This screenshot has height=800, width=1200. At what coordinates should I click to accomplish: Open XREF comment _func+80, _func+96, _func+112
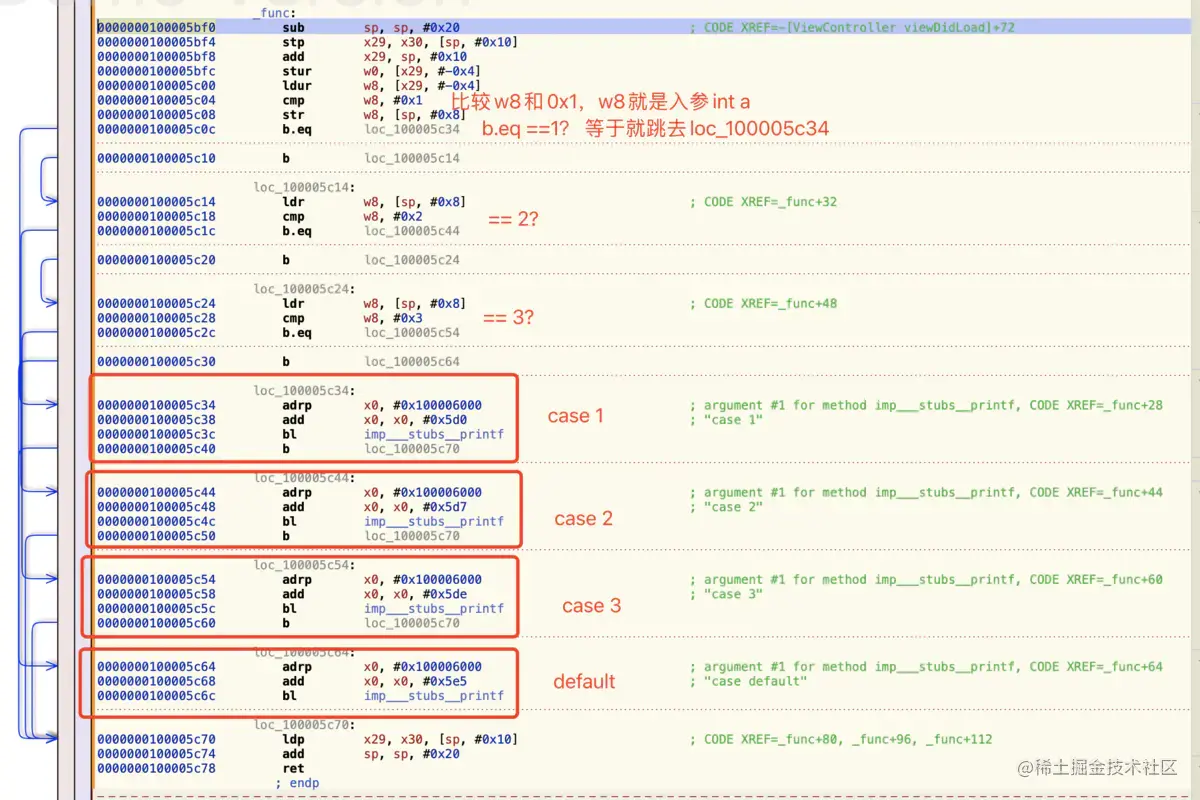[x=841, y=740]
